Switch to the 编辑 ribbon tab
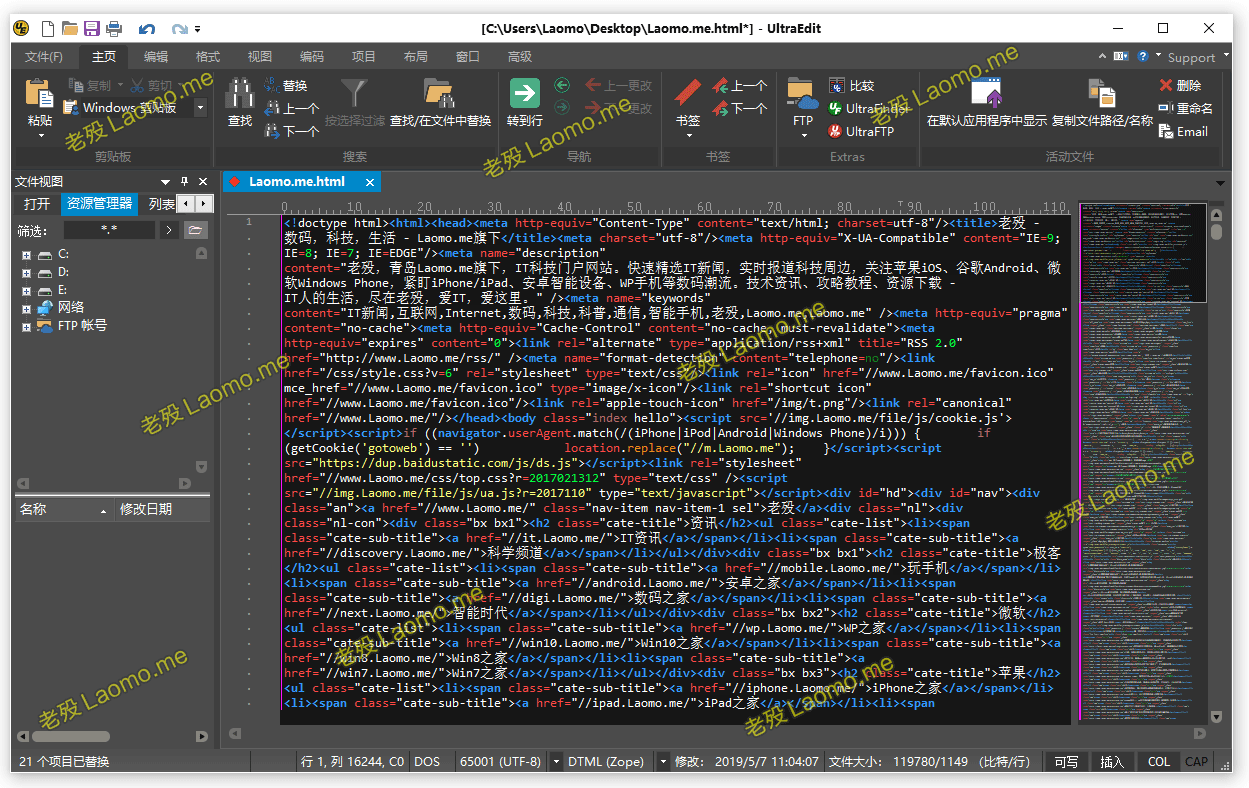This screenshot has width=1249, height=788. point(156,57)
